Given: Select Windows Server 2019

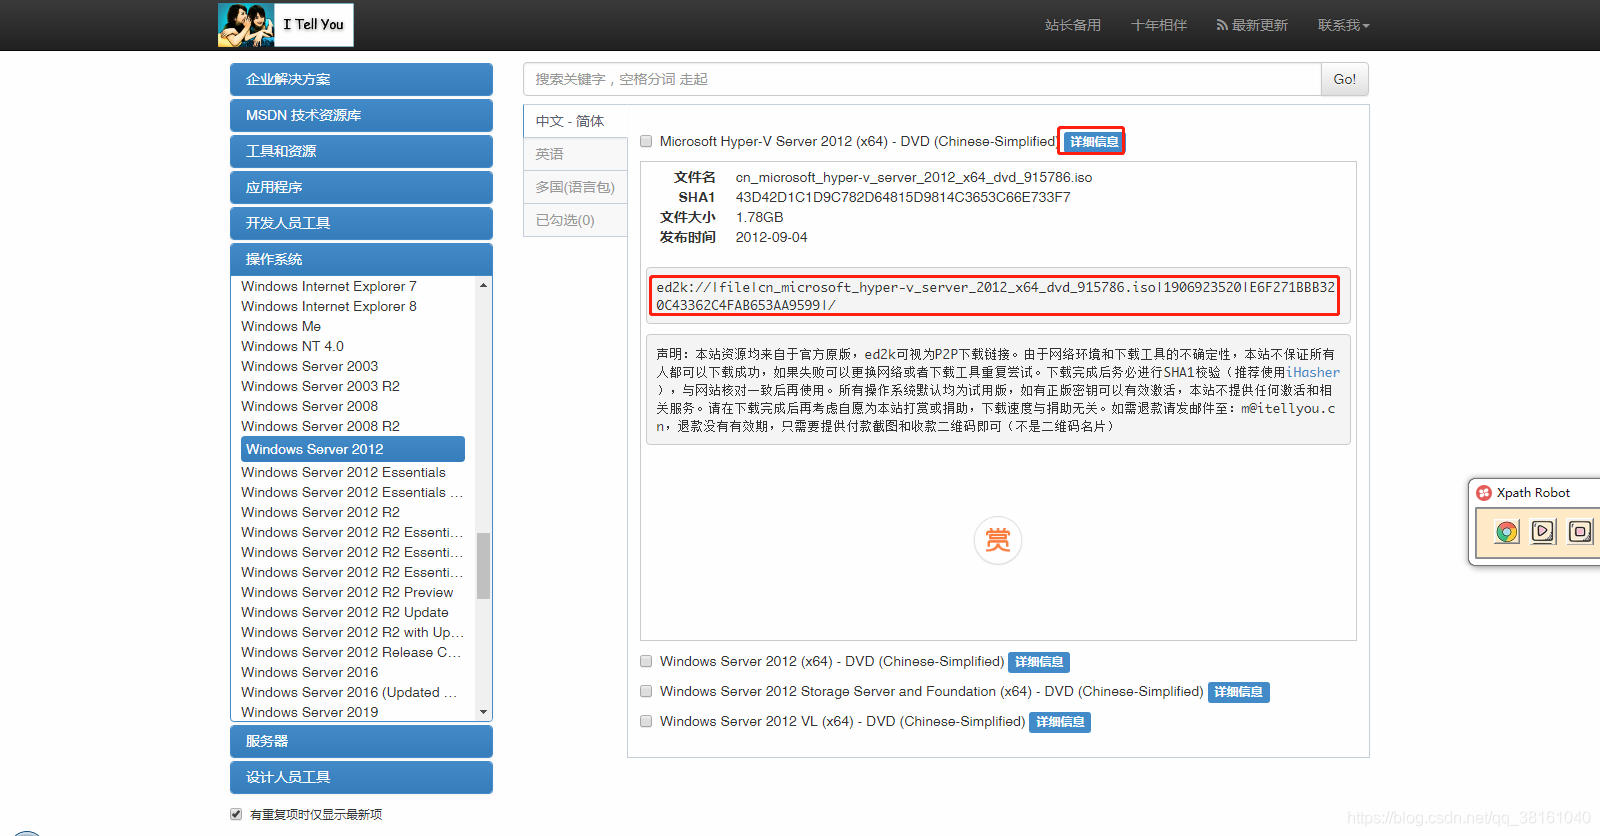Looking at the screenshot, I should tap(310, 712).
